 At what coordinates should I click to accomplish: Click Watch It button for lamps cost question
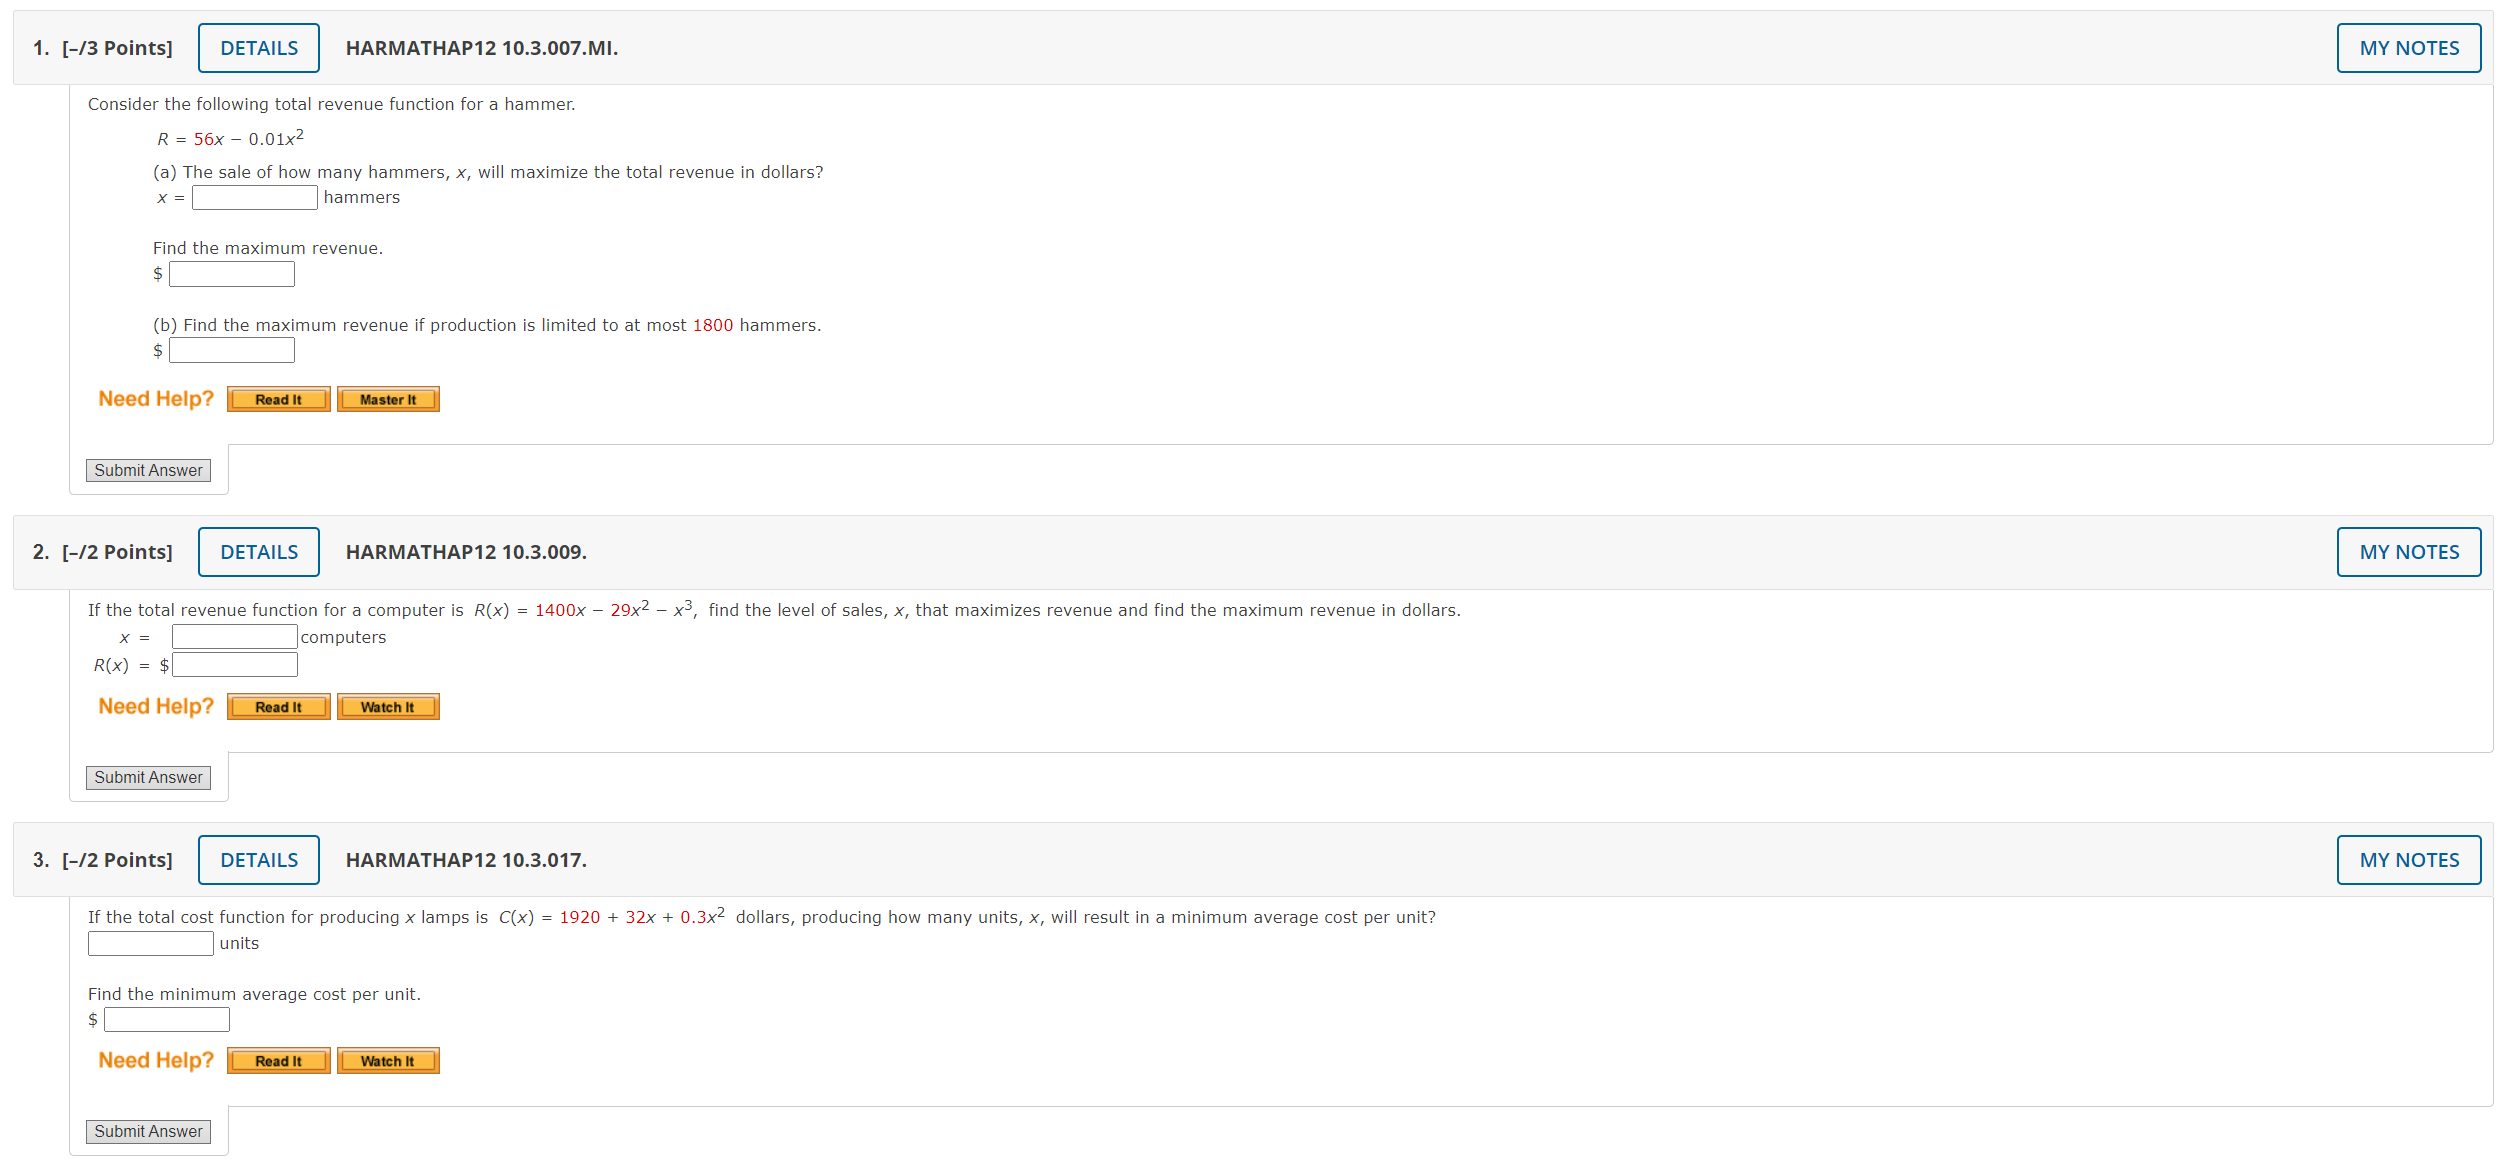pos(388,1061)
